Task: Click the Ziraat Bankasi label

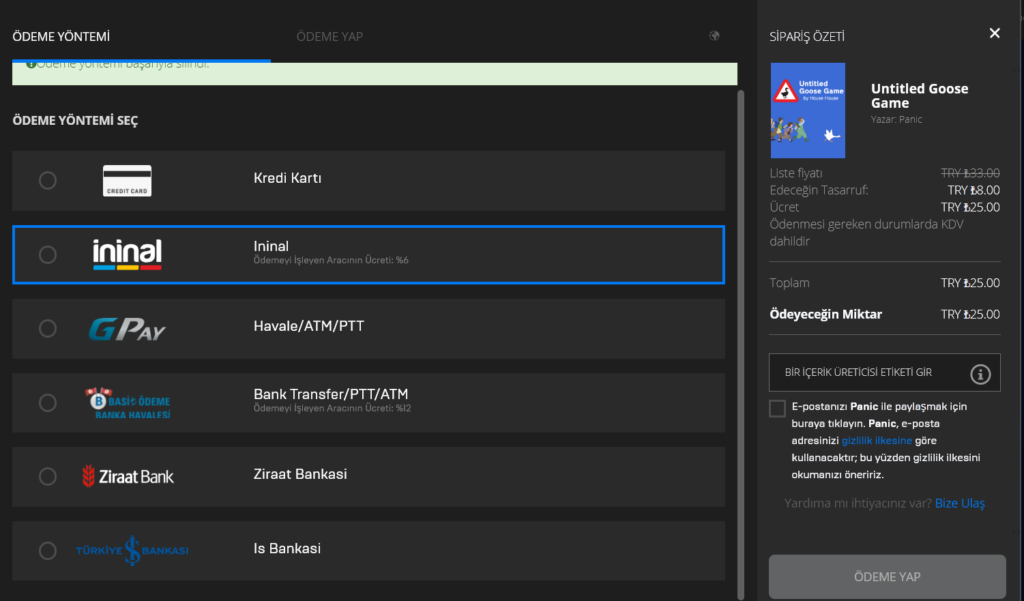Action: tap(300, 474)
